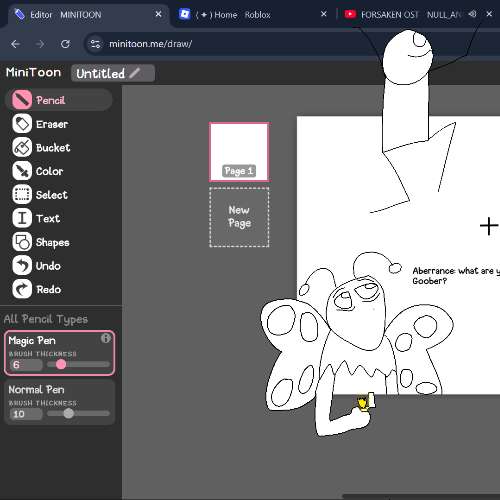The height and width of the screenshot is (500, 500).
Task: Close the Home Roblox tab
Action: point(323,14)
